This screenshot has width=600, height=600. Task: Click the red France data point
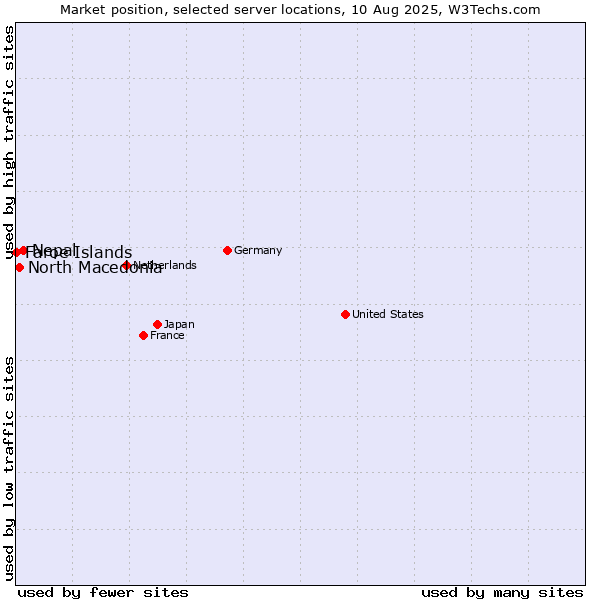[143, 336]
